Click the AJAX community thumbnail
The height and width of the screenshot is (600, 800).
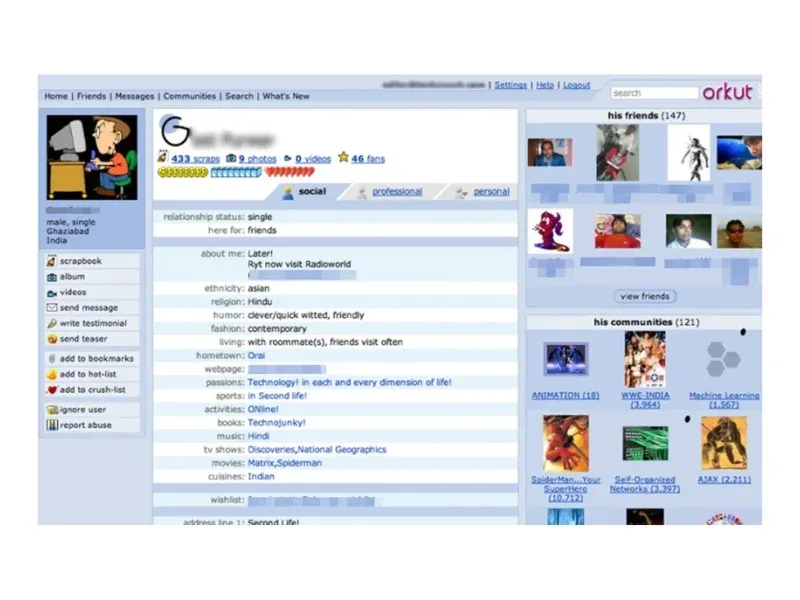click(724, 443)
